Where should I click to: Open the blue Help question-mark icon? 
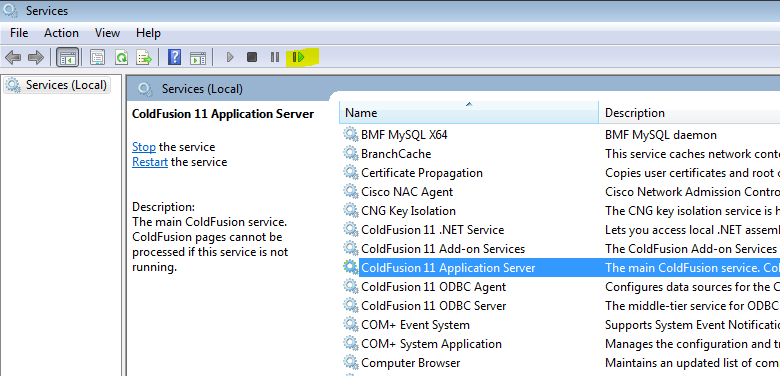tap(175, 58)
